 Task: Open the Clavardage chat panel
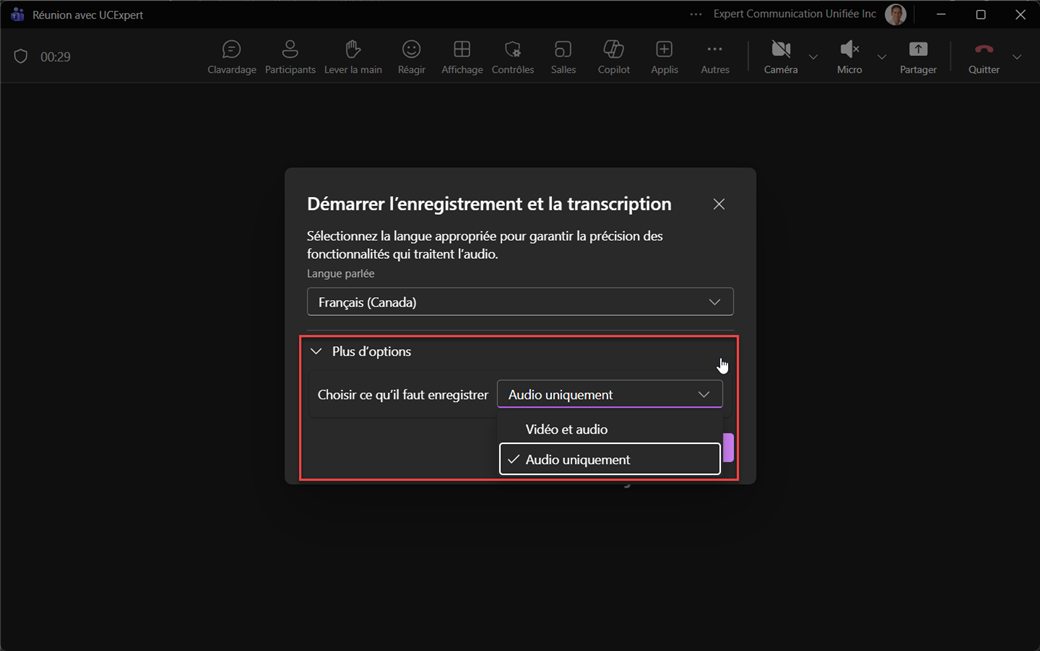pyautogui.click(x=231, y=57)
